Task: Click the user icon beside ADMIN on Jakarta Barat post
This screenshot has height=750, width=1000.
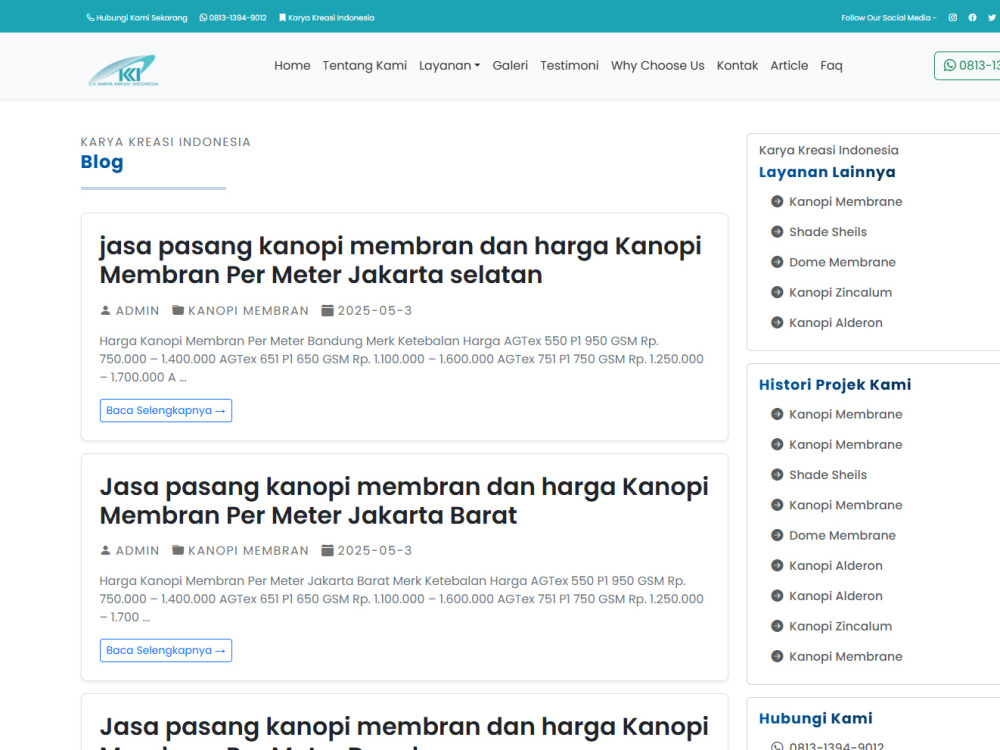Action: 105,550
